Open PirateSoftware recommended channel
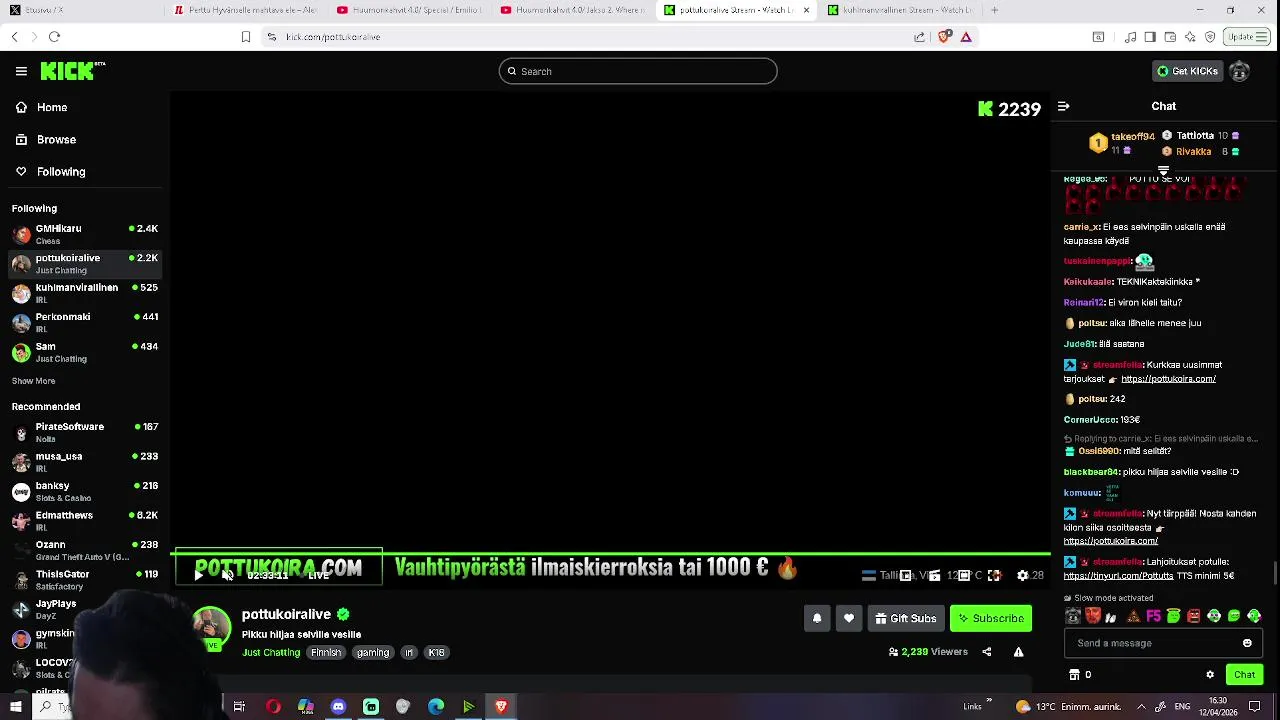 (x=85, y=432)
